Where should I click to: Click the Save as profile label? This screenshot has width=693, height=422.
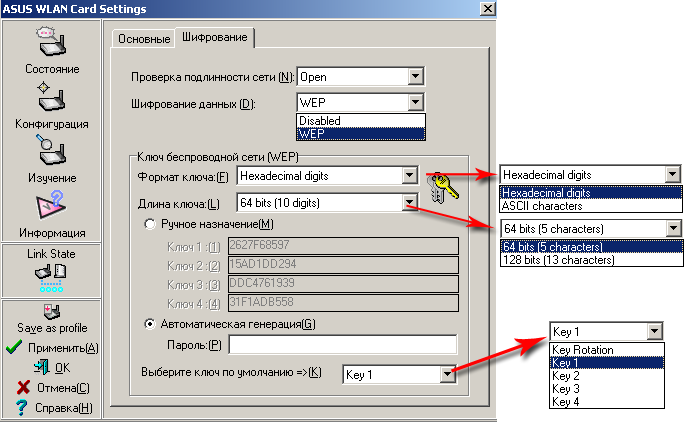point(52,328)
